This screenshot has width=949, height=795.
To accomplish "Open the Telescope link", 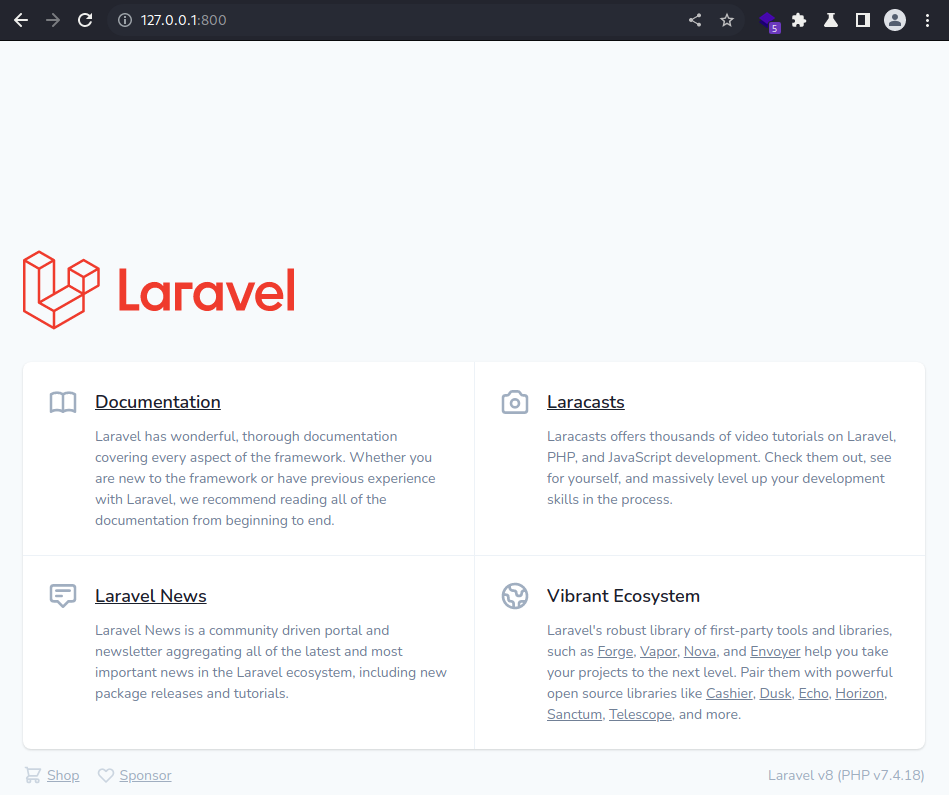I will click(x=640, y=715).
